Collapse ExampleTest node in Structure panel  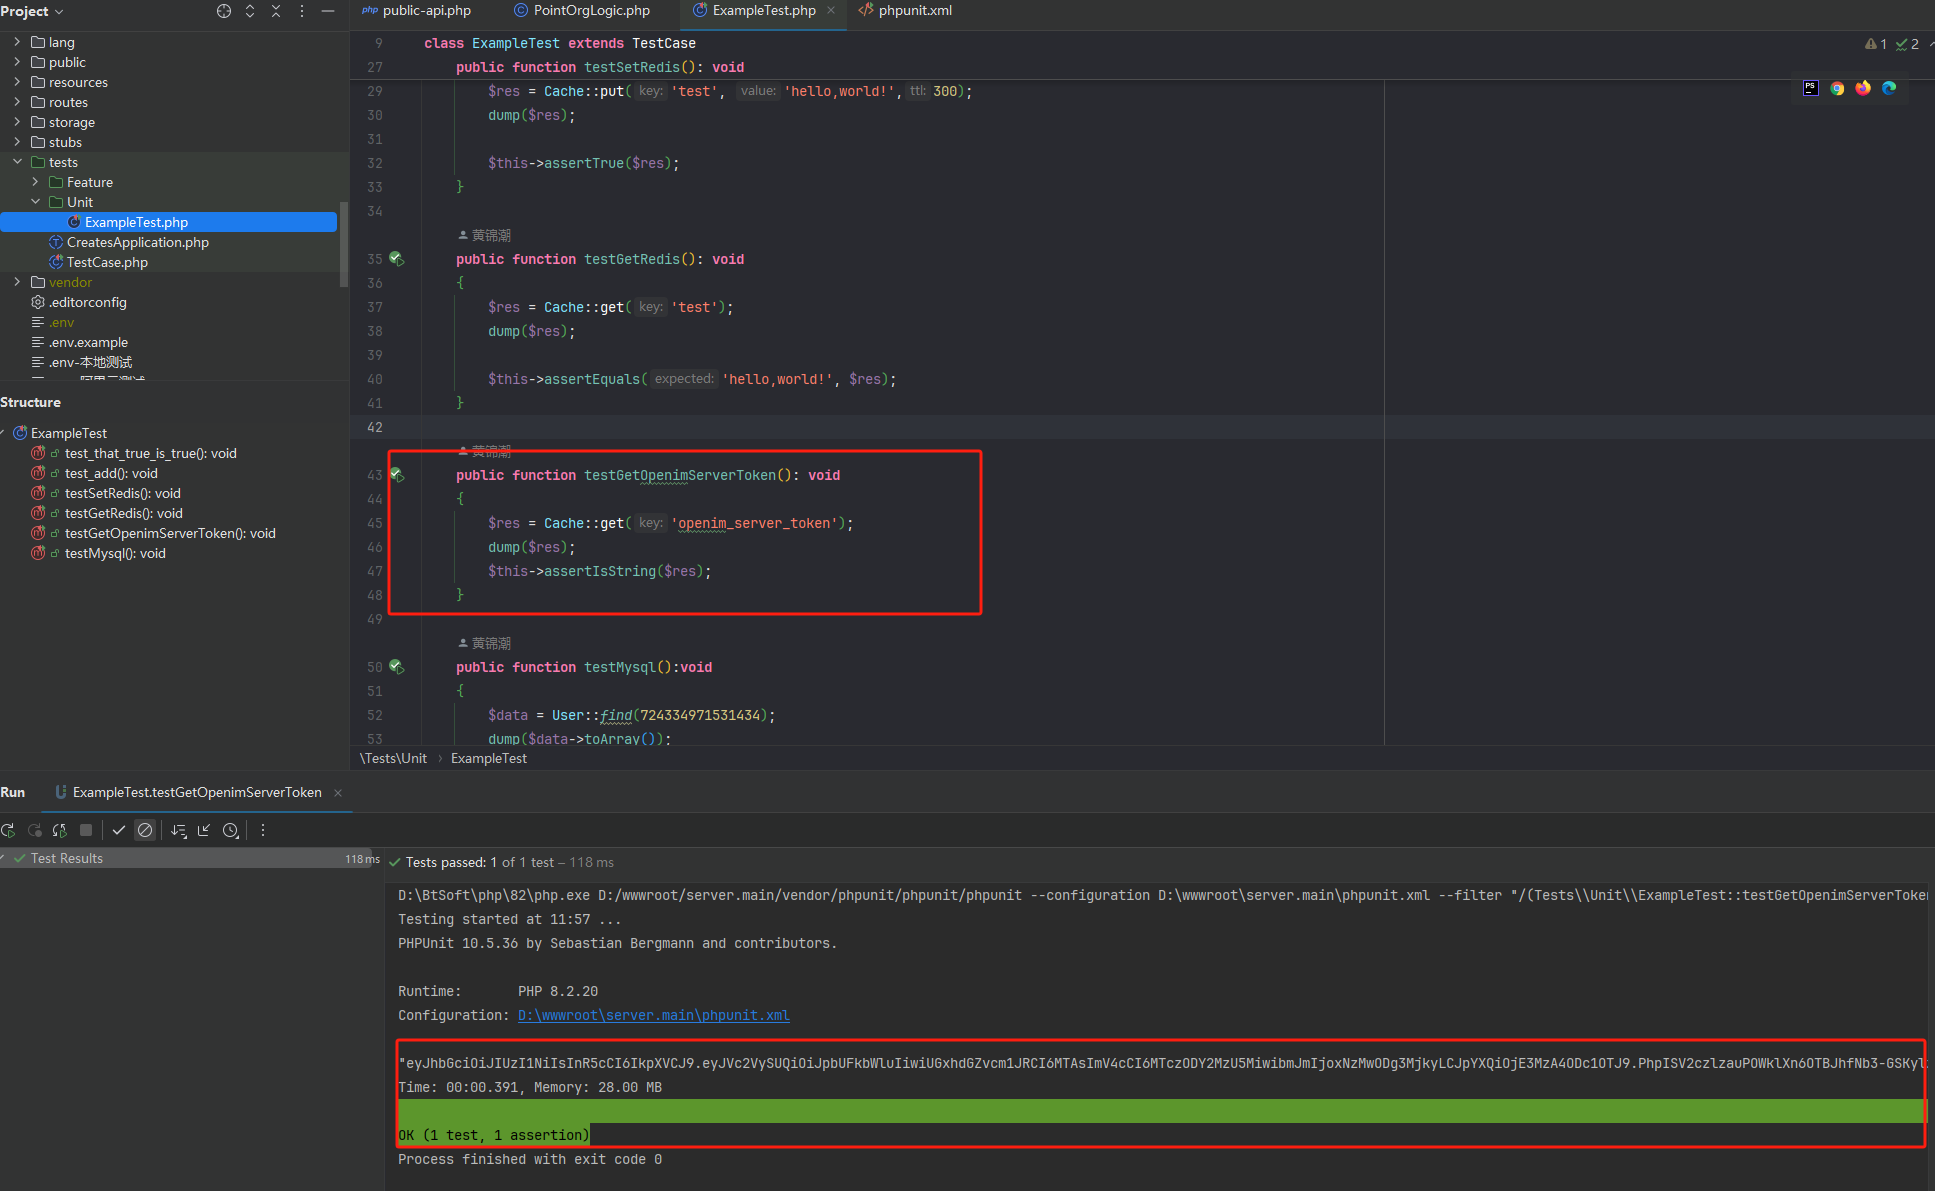(4, 433)
